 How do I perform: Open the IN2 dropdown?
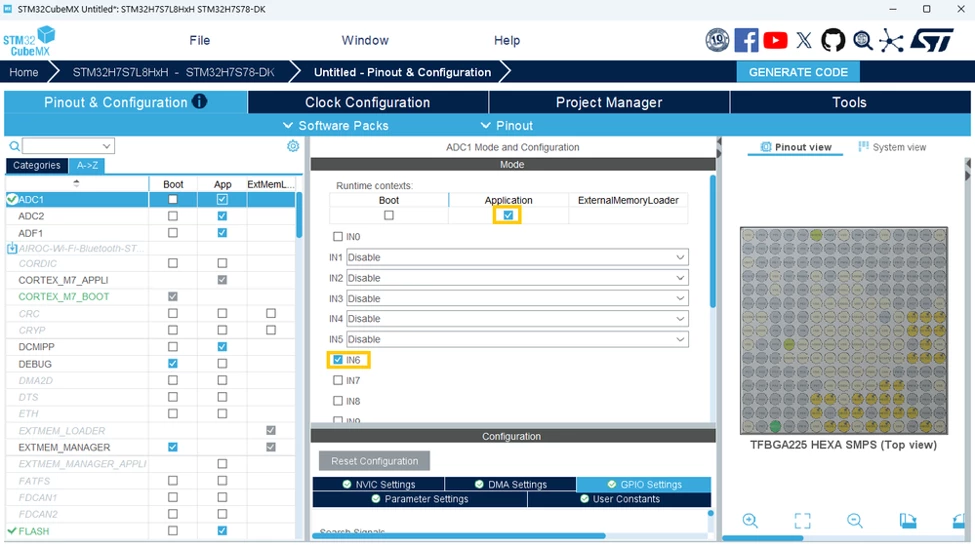click(517, 278)
